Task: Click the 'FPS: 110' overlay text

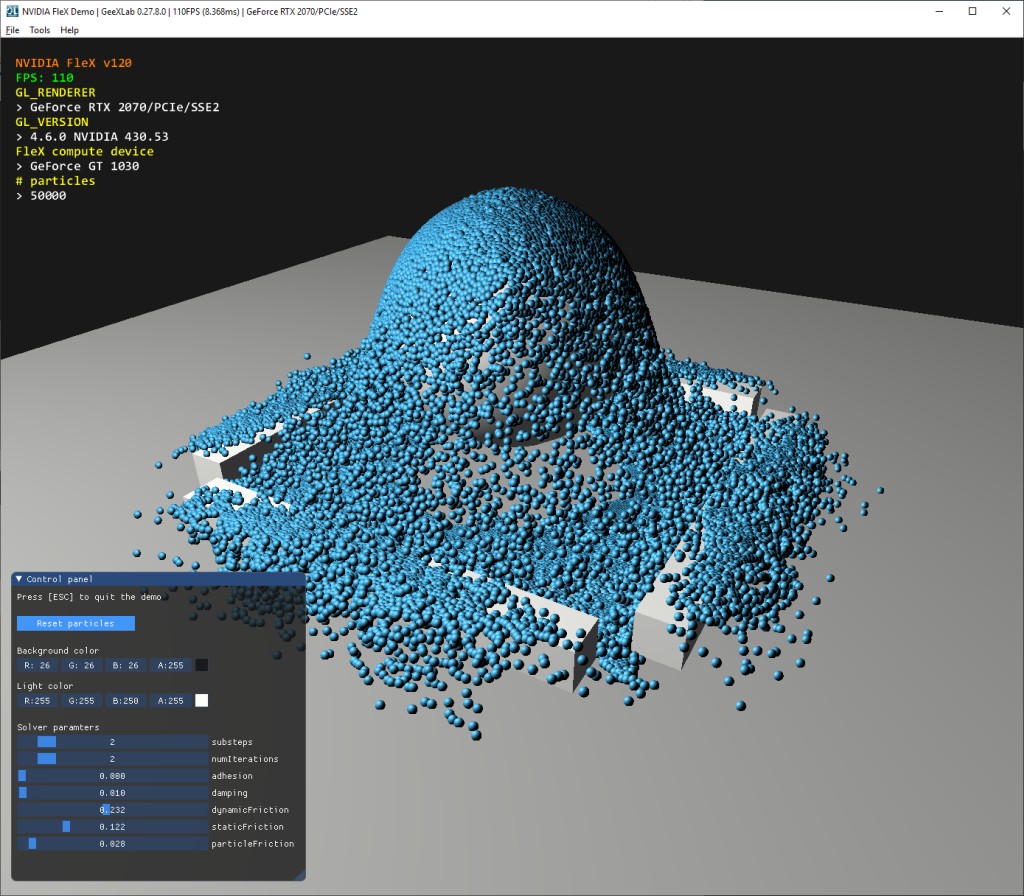Action: (44, 78)
